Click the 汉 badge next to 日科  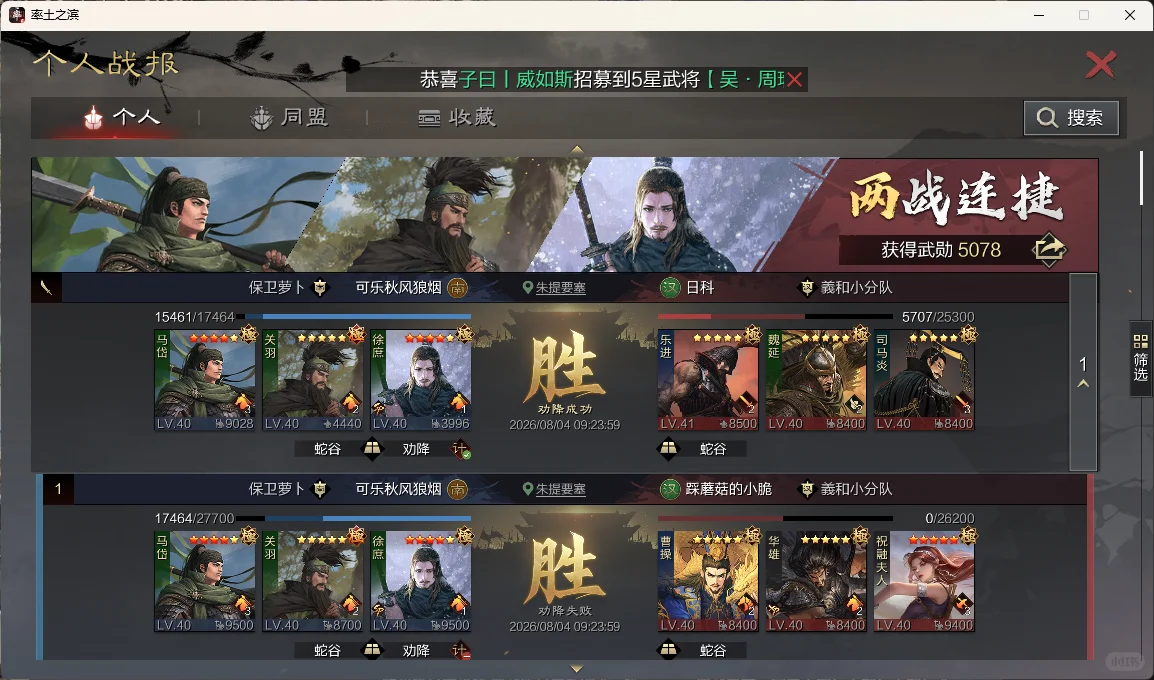click(670, 288)
